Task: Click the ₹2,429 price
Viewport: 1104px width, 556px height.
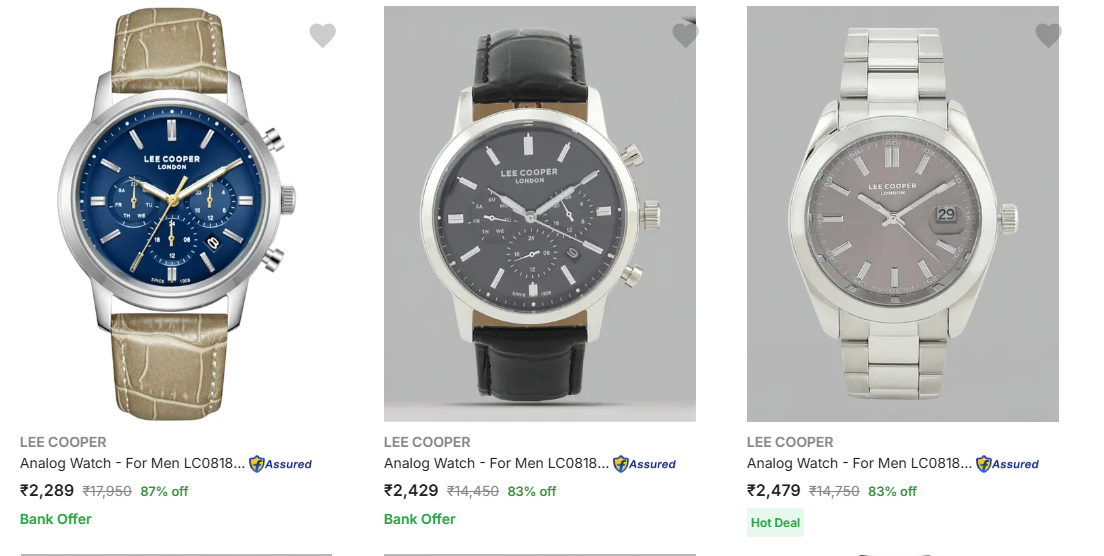Action: tap(411, 491)
